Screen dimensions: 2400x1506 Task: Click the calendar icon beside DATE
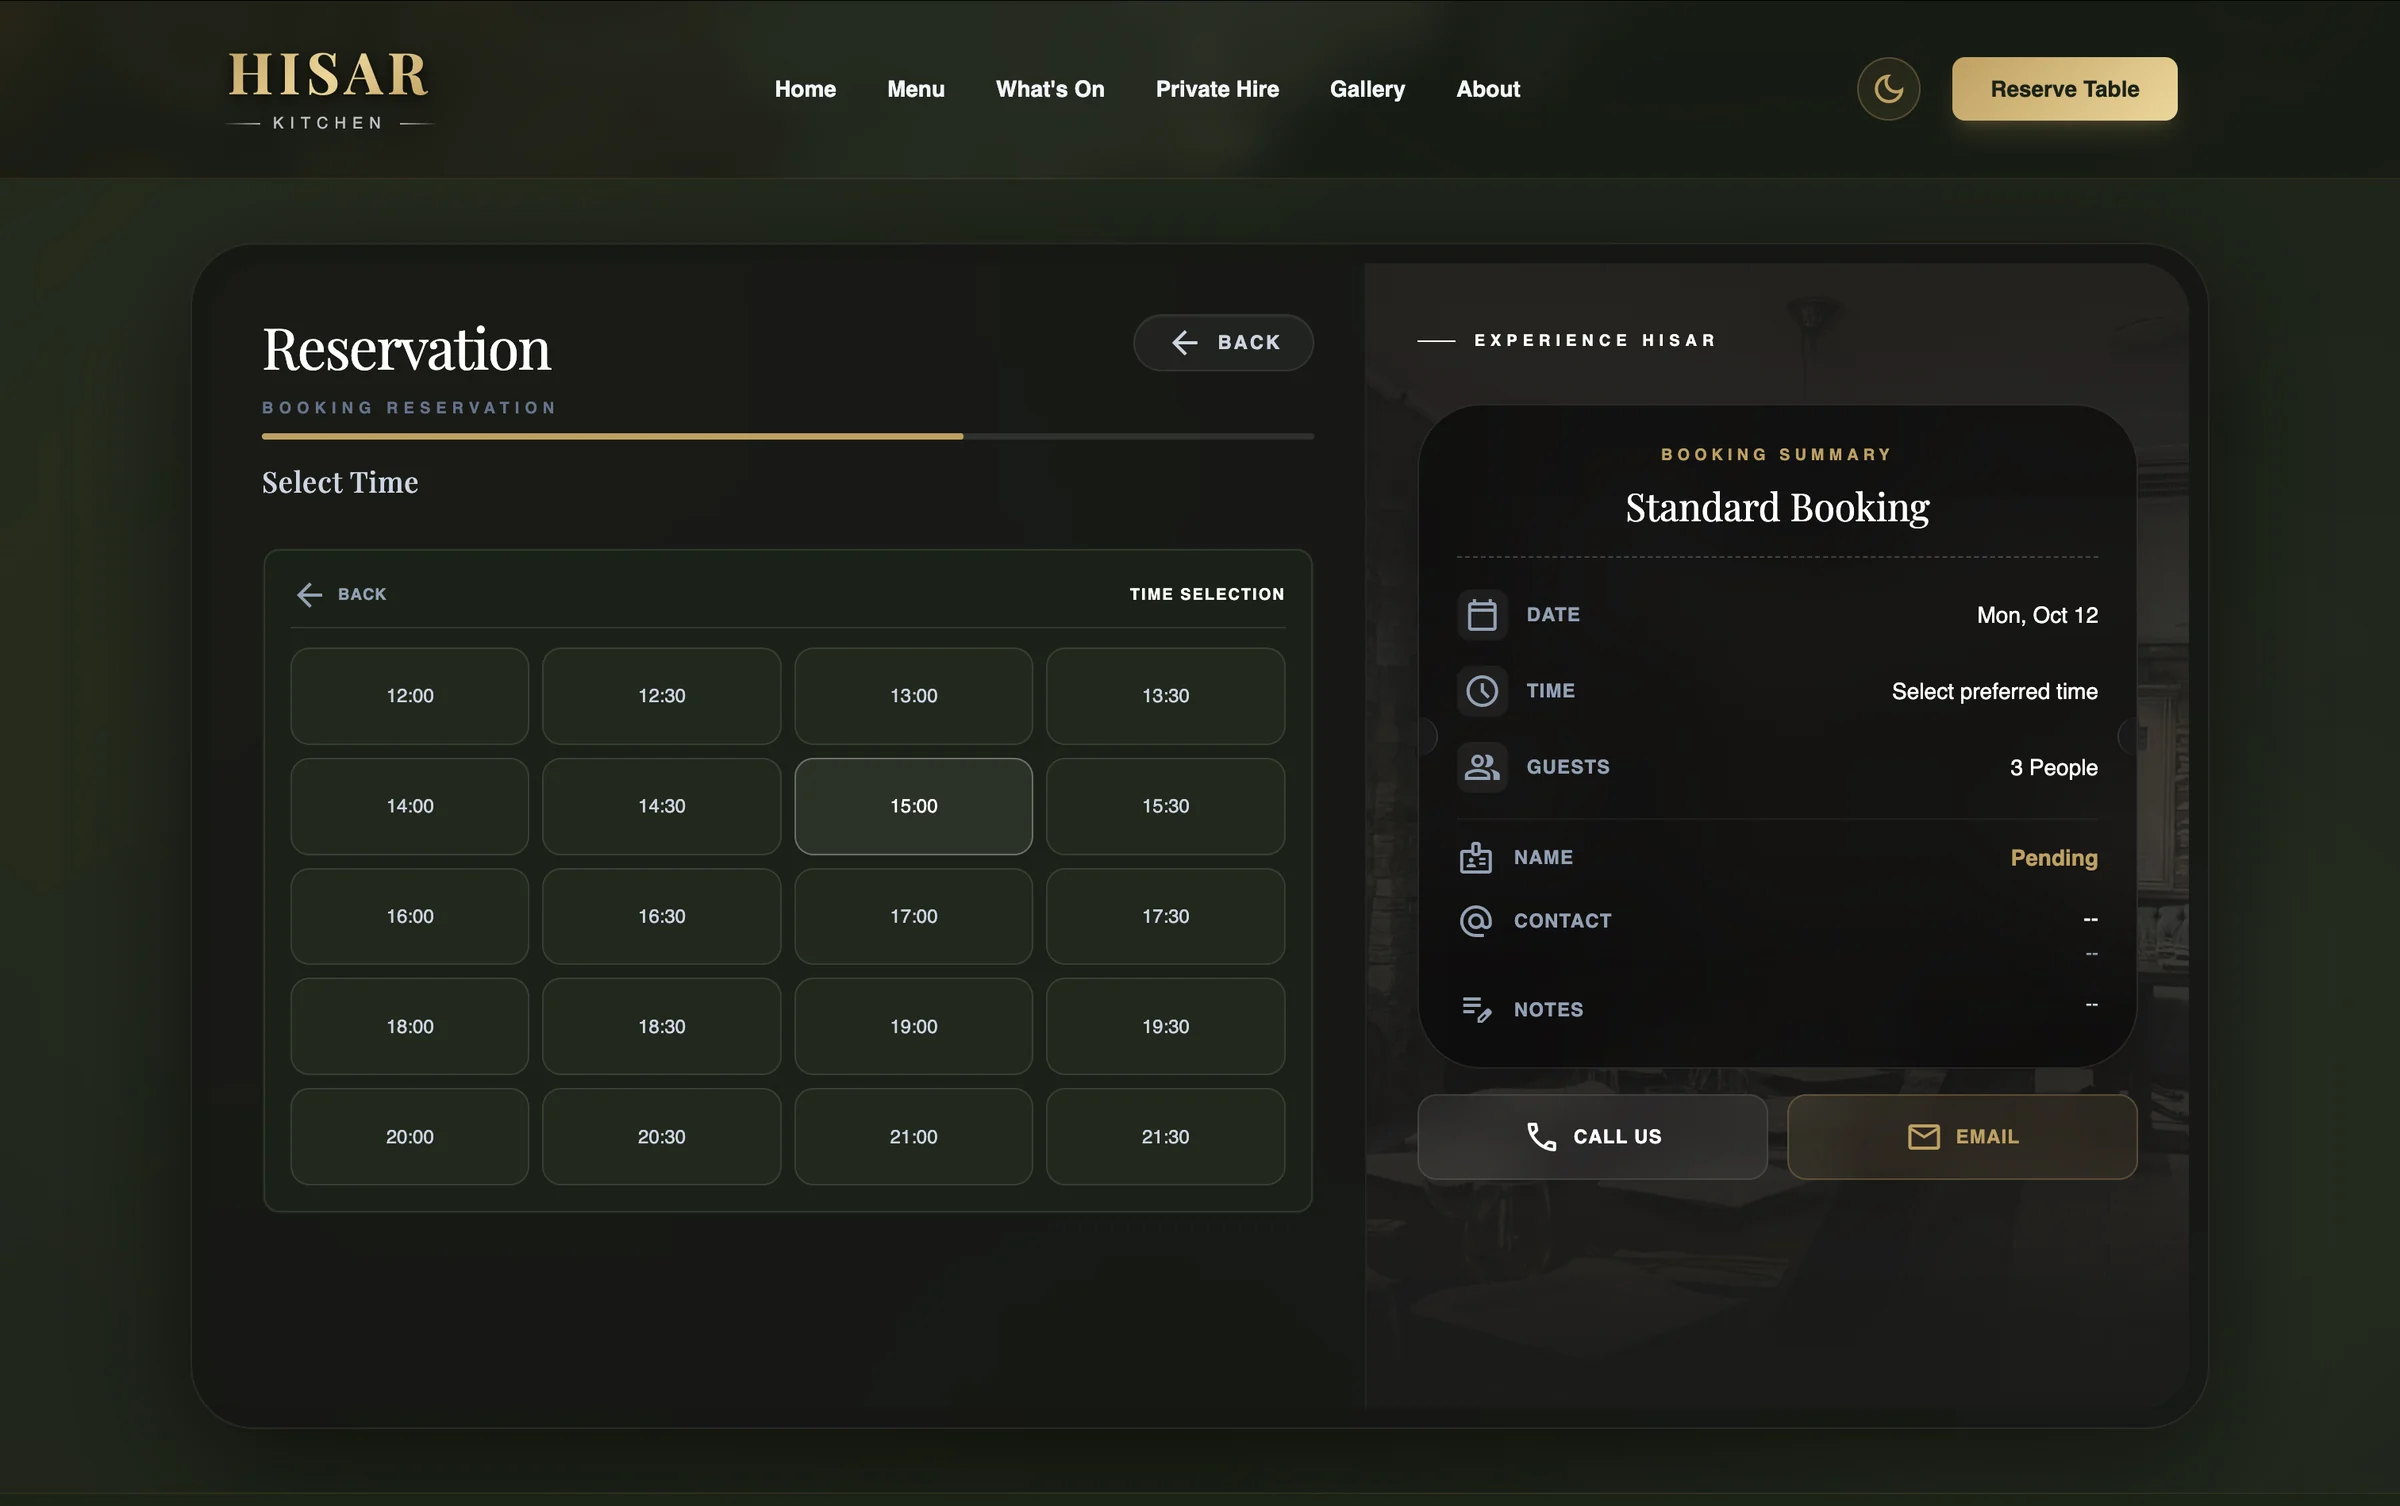(1482, 615)
